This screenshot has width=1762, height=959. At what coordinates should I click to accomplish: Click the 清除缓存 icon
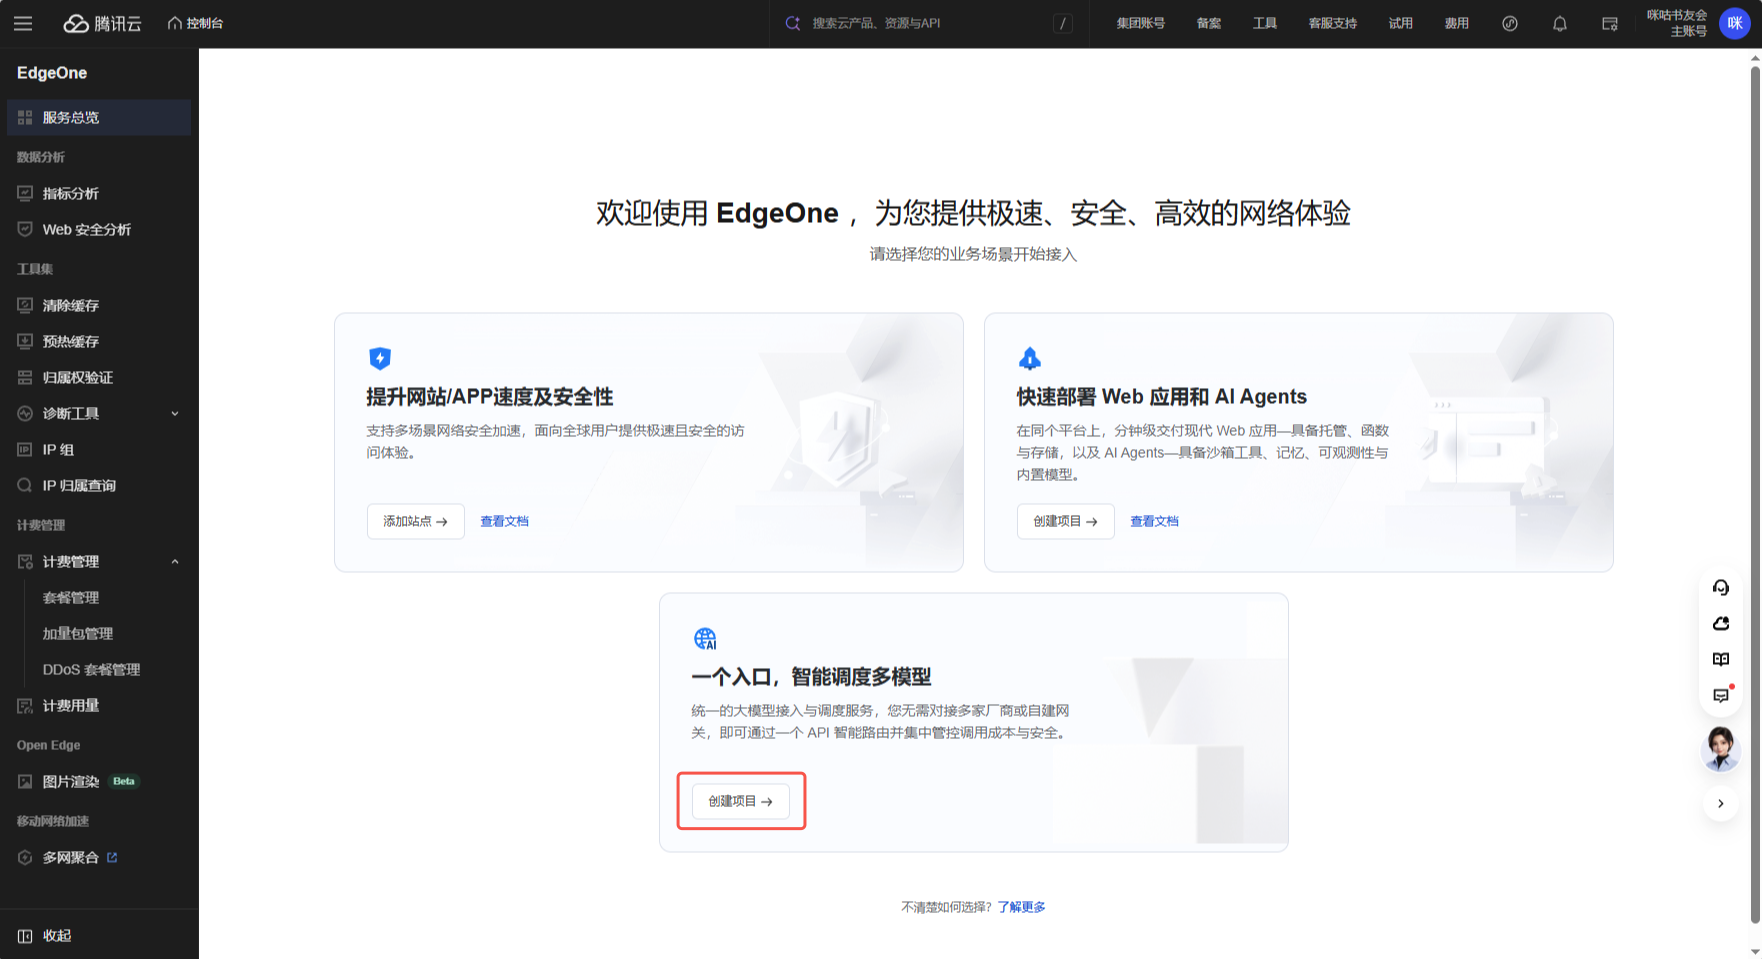coord(25,305)
